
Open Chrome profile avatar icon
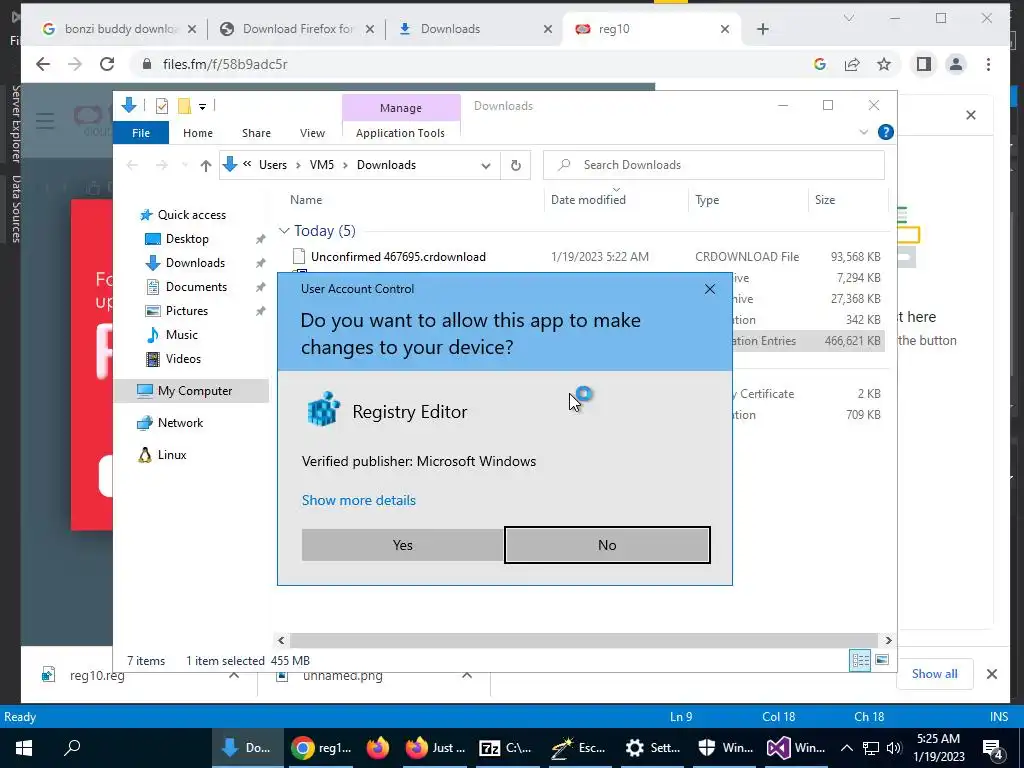click(956, 64)
